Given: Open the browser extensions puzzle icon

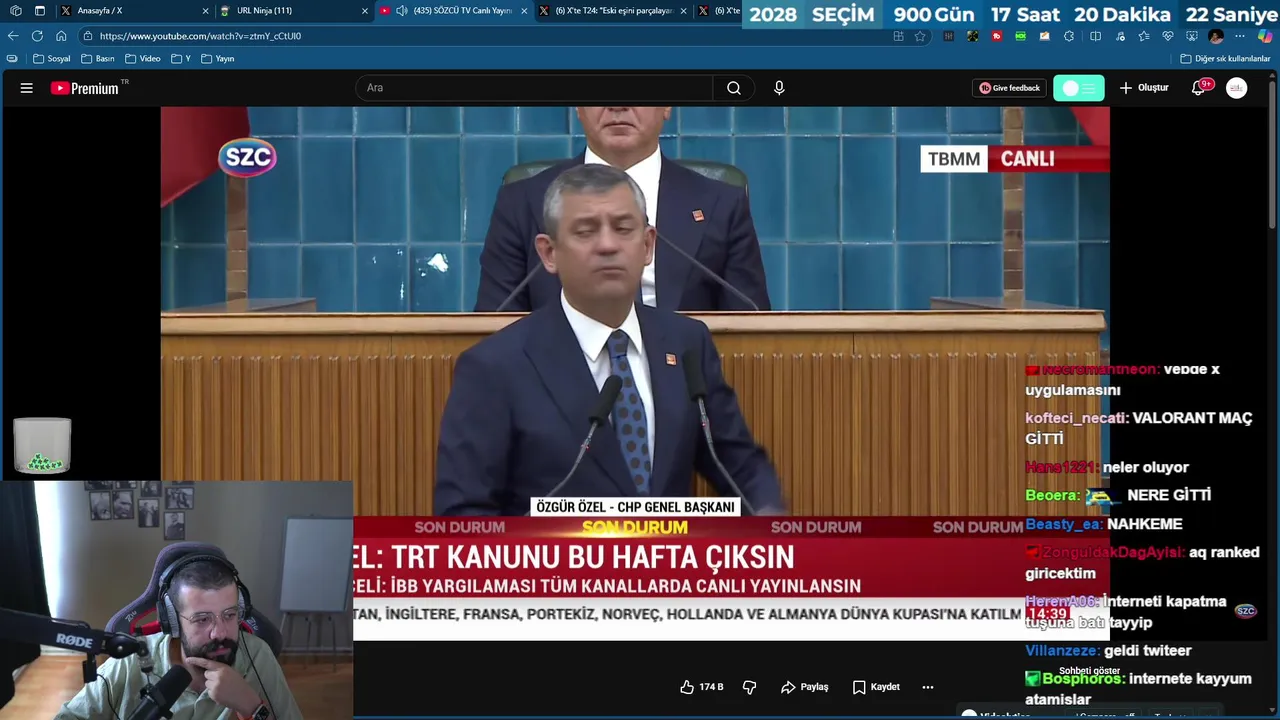Looking at the screenshot, I should (1069, 36).
